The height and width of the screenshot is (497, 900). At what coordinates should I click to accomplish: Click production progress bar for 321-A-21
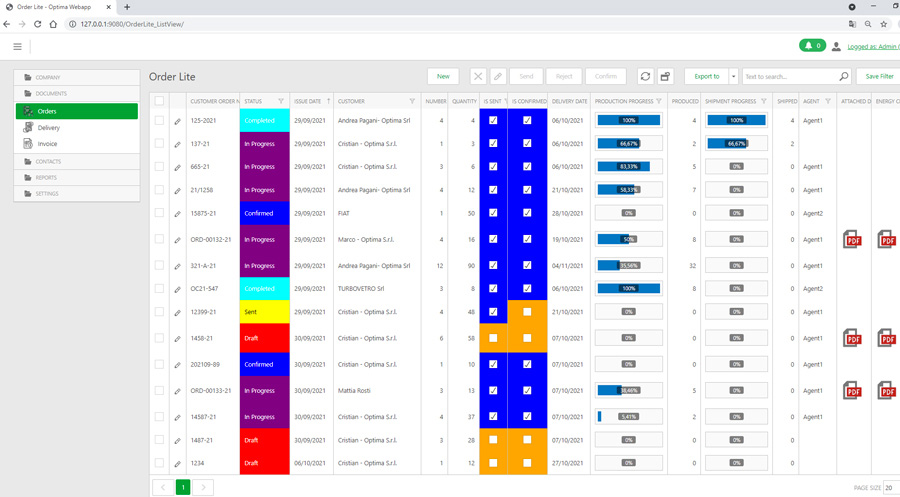(x=629, y=266)
